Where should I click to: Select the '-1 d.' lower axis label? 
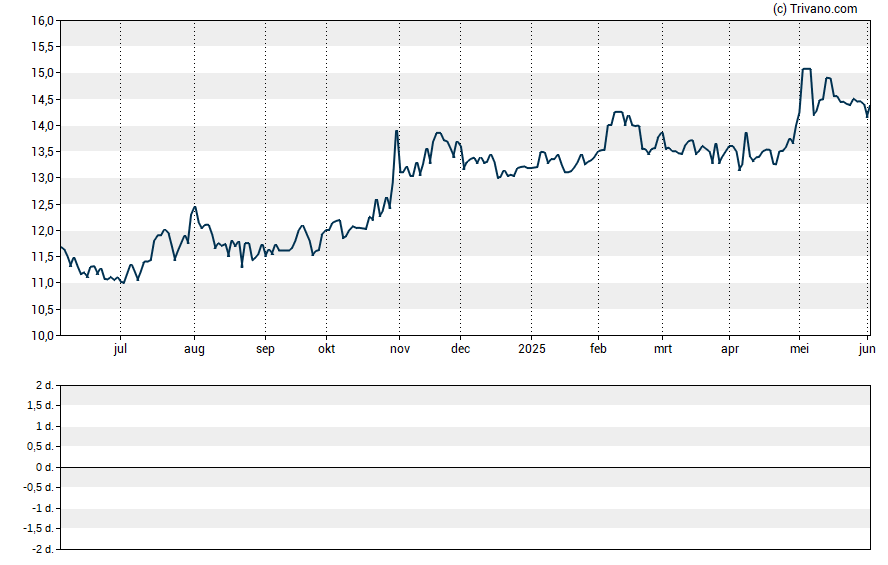[x=43, y=508]
